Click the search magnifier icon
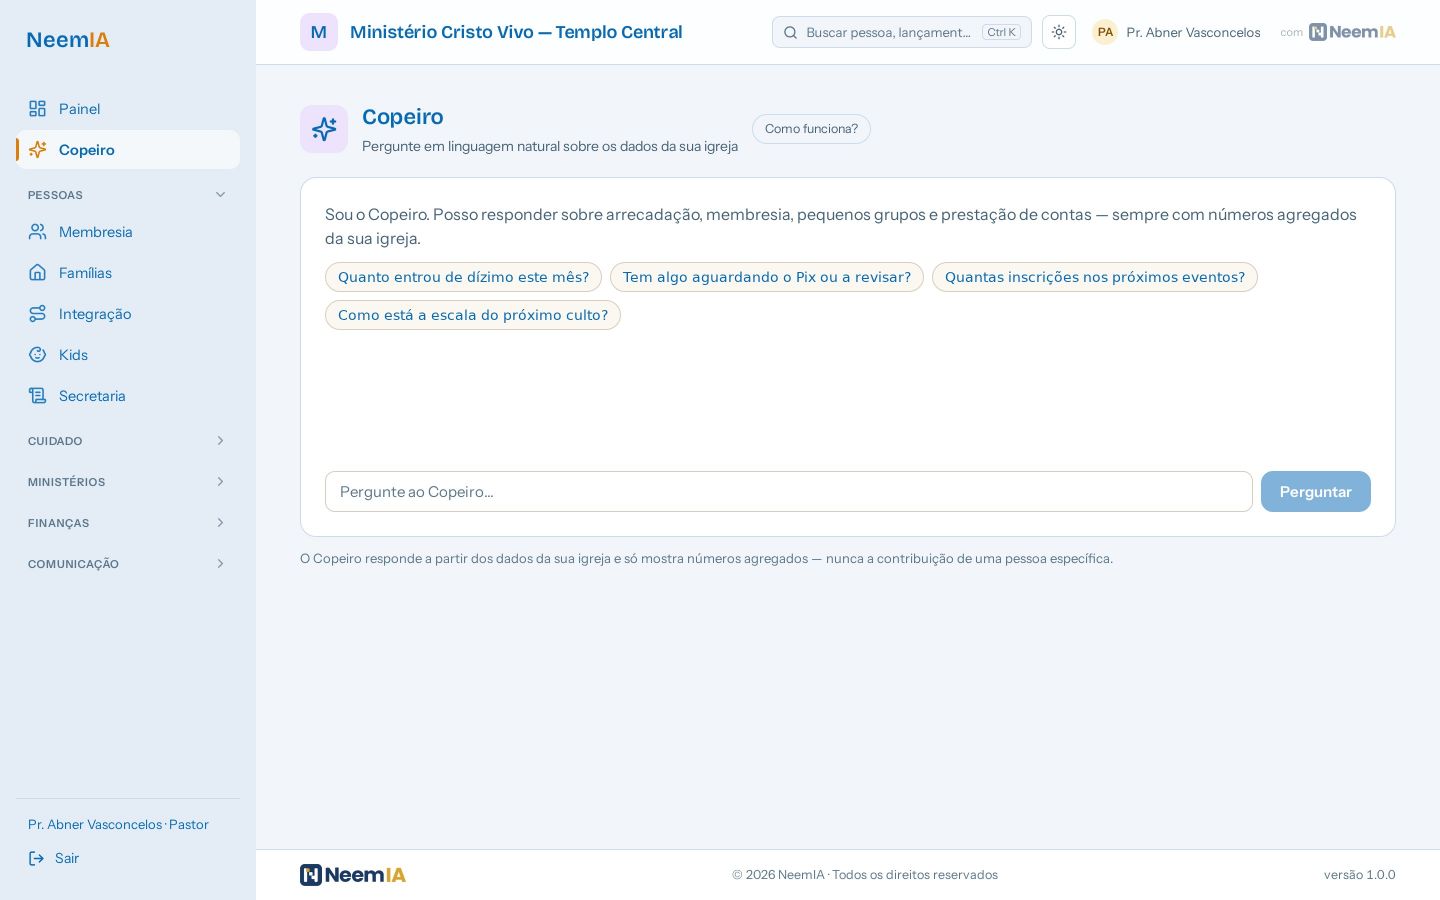 pos(790,32)
